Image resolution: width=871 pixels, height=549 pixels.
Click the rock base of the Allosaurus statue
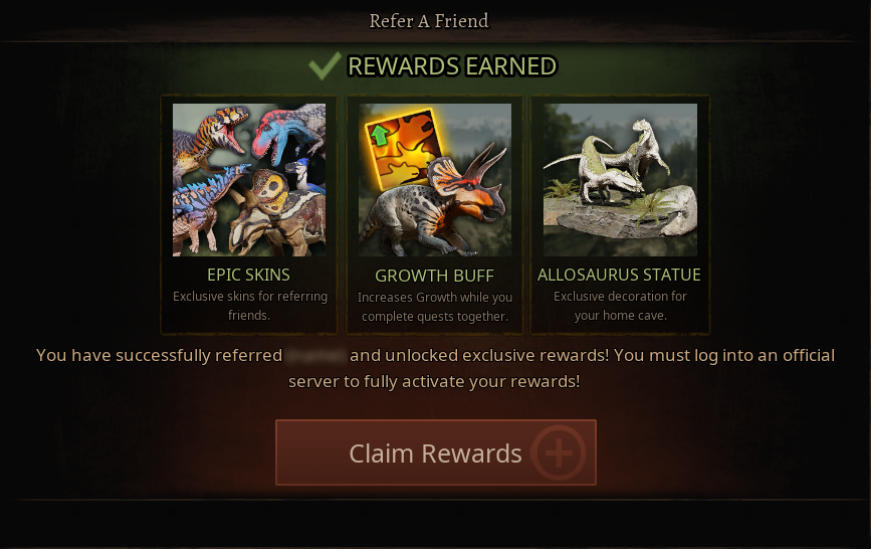pyautogui.click(x=620, y=214)
